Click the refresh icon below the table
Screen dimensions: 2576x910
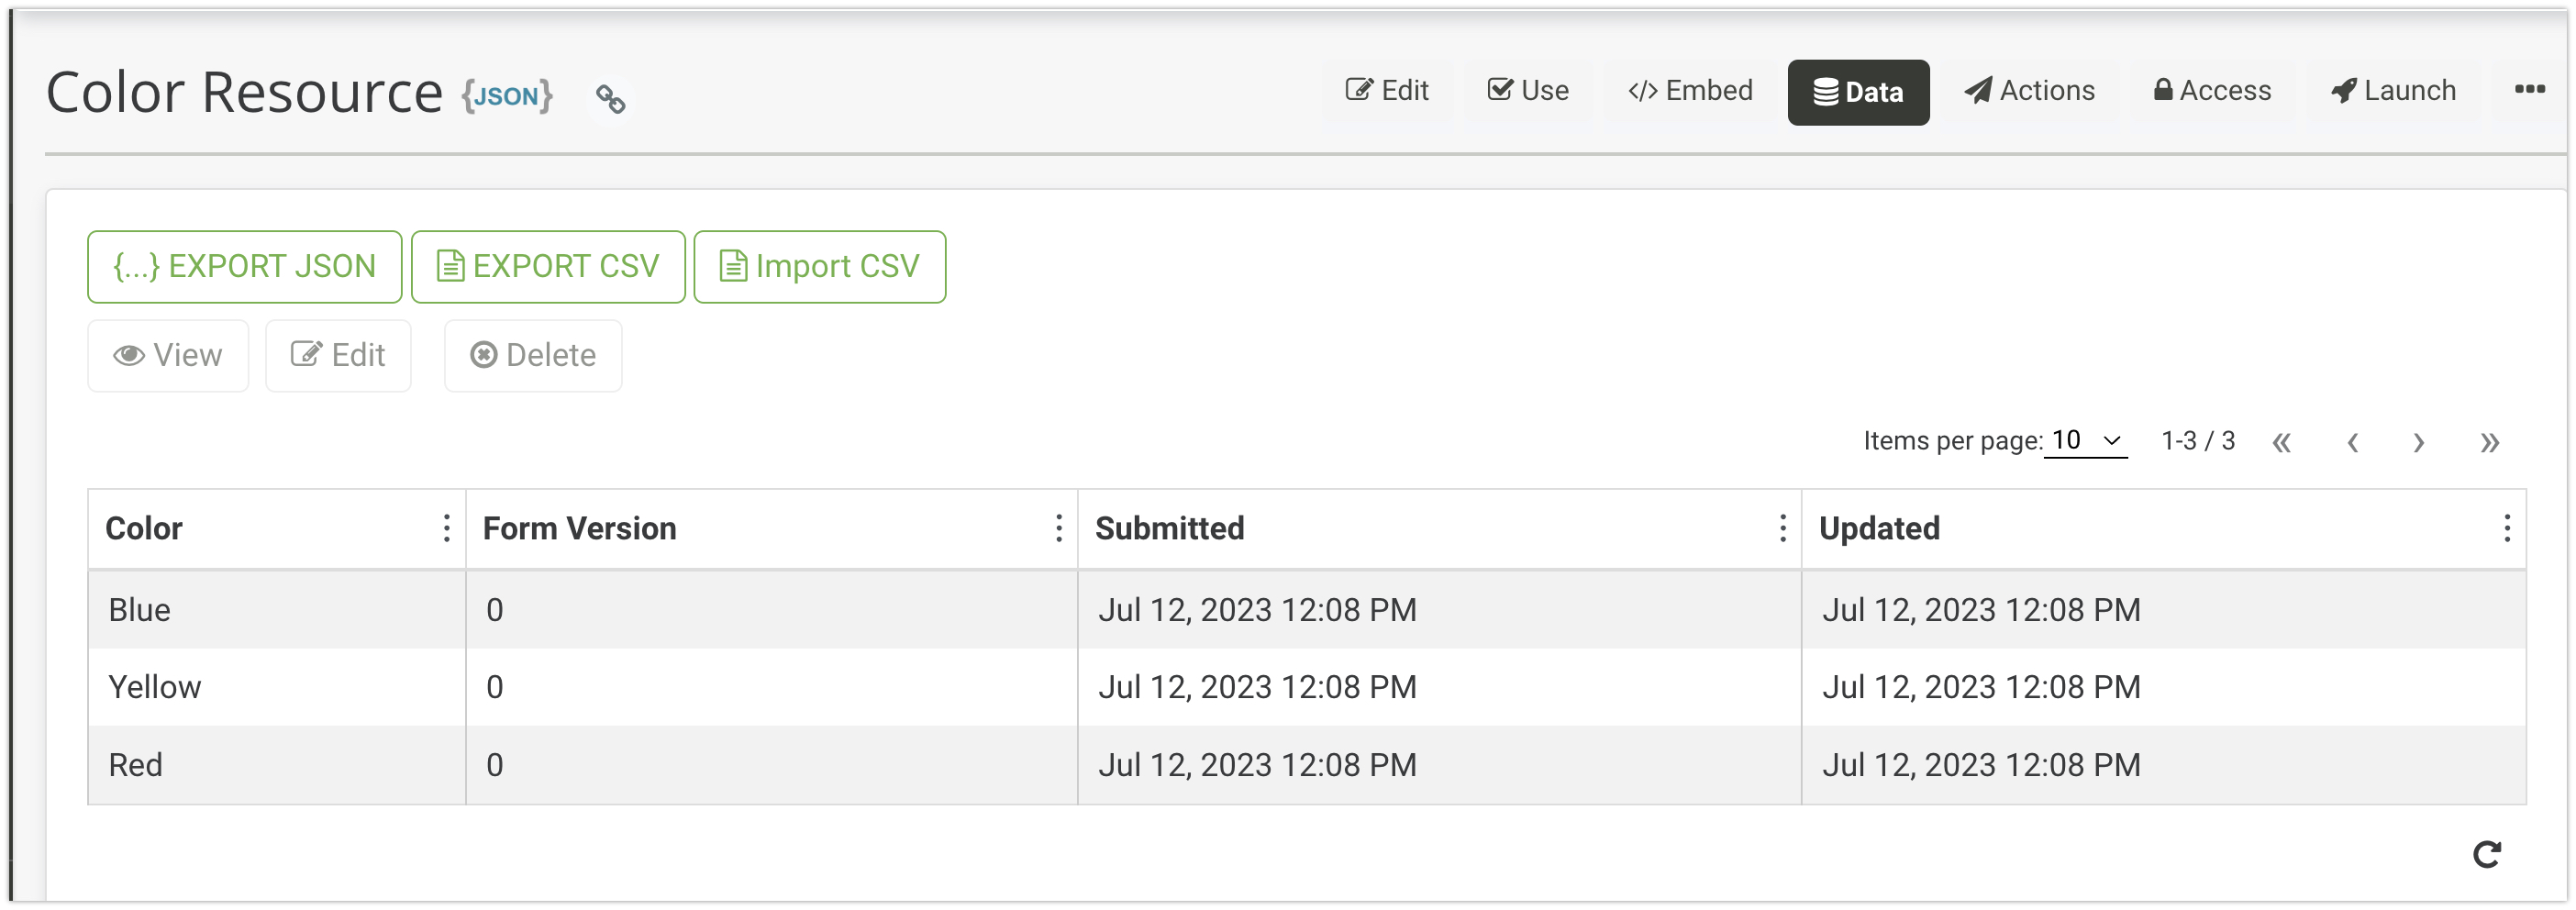[x=2486, y=854]
